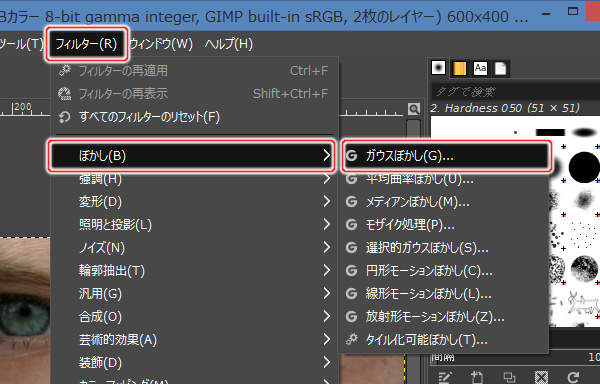The image size is (600, 384).
Task: Open the ぼかし(B) submenu
Action: point(191,156)
